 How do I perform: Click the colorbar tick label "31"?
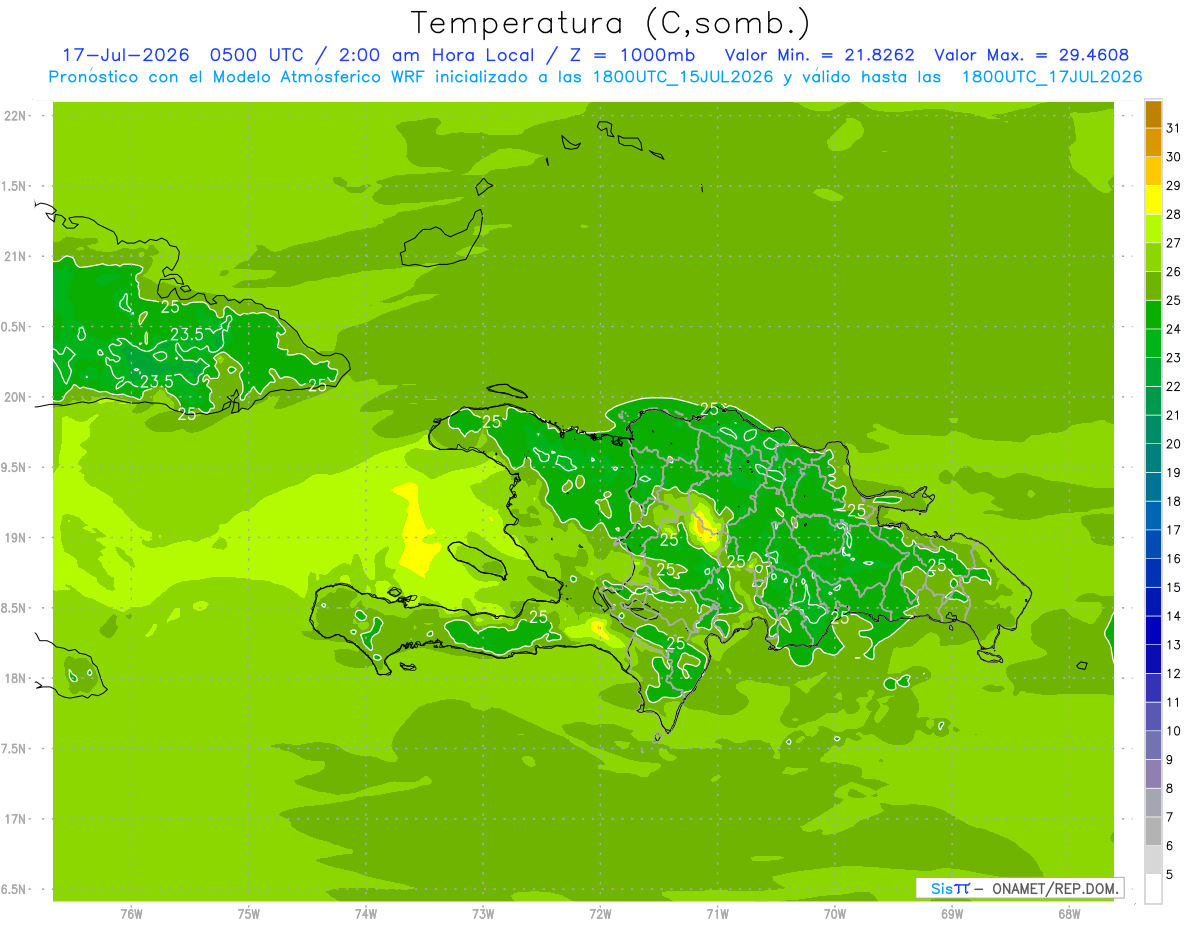(x=1173, y=128)
